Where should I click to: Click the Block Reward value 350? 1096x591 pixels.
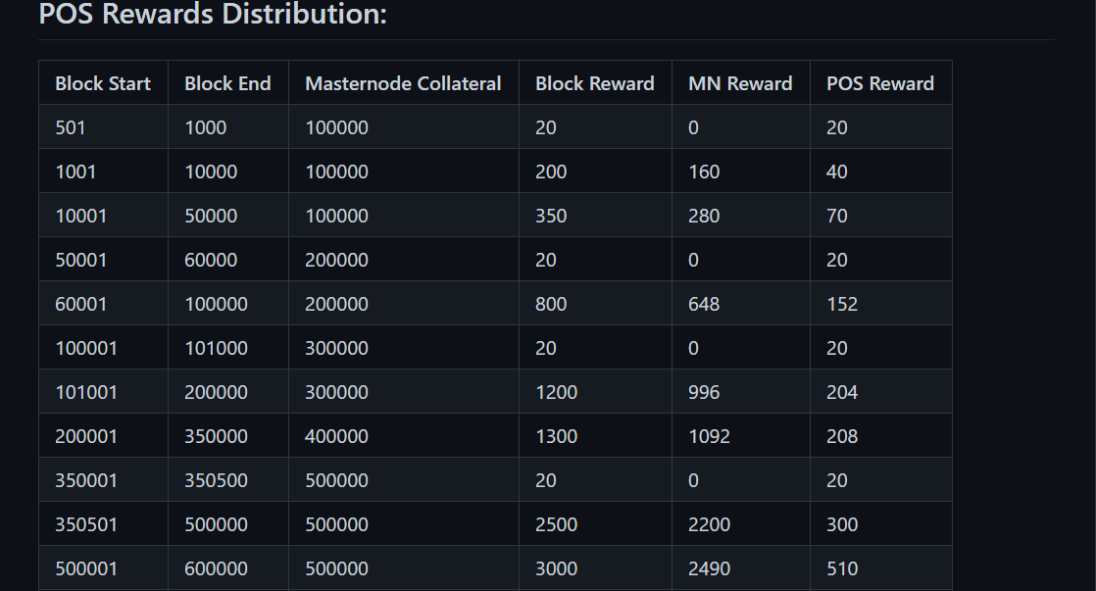[x=551, y=215]
